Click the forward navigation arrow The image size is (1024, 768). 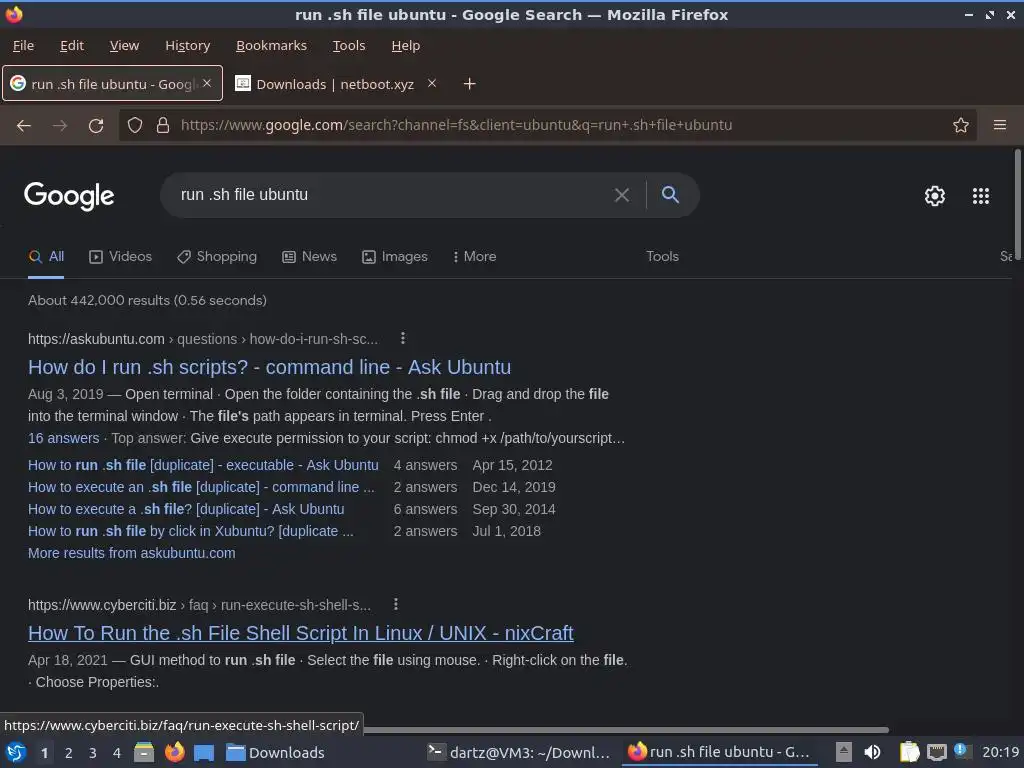[x=60, y=125]
